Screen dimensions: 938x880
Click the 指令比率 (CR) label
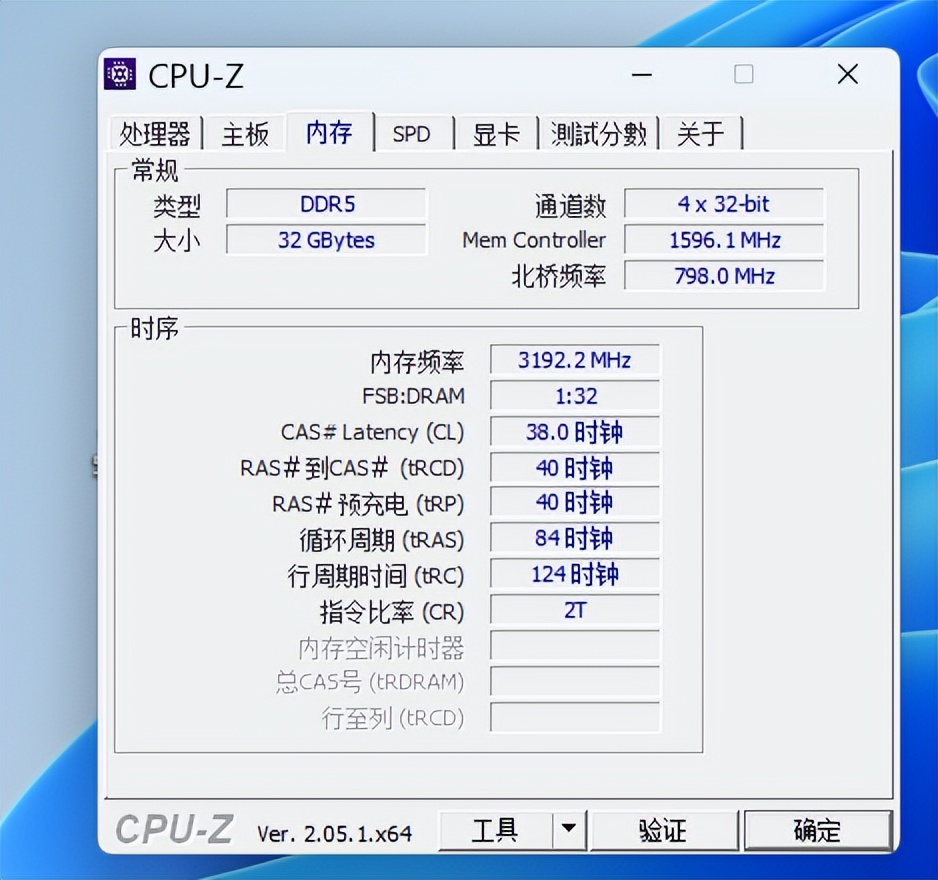click(x=392, y=611)
